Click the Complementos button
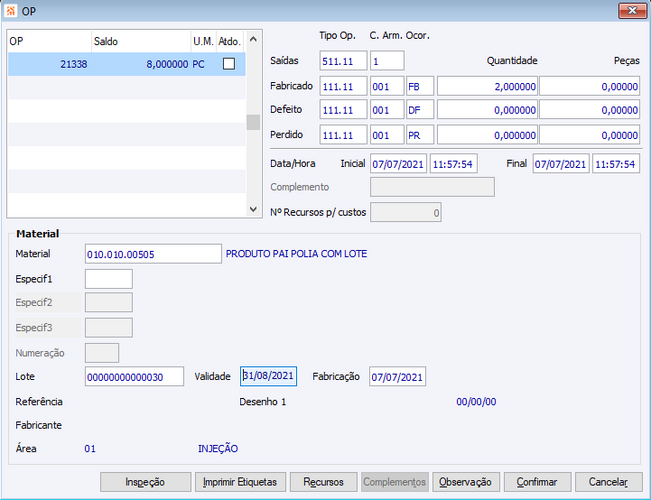Viewport: 651px width, 500px height. [394, 482]
